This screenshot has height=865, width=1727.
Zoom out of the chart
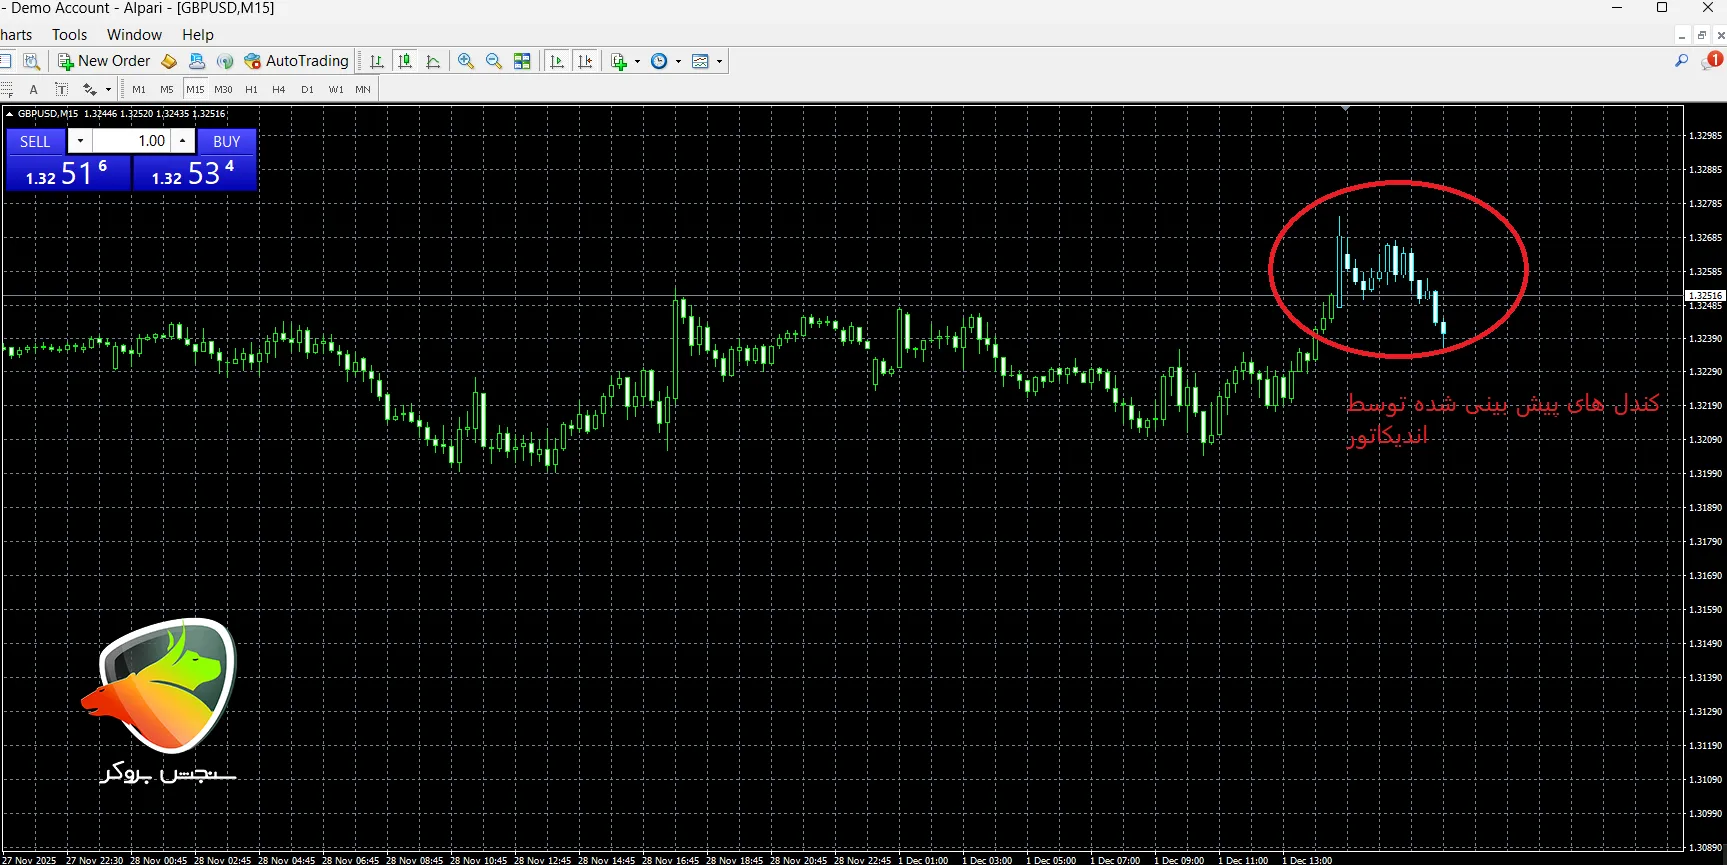(x=494, y=61)
